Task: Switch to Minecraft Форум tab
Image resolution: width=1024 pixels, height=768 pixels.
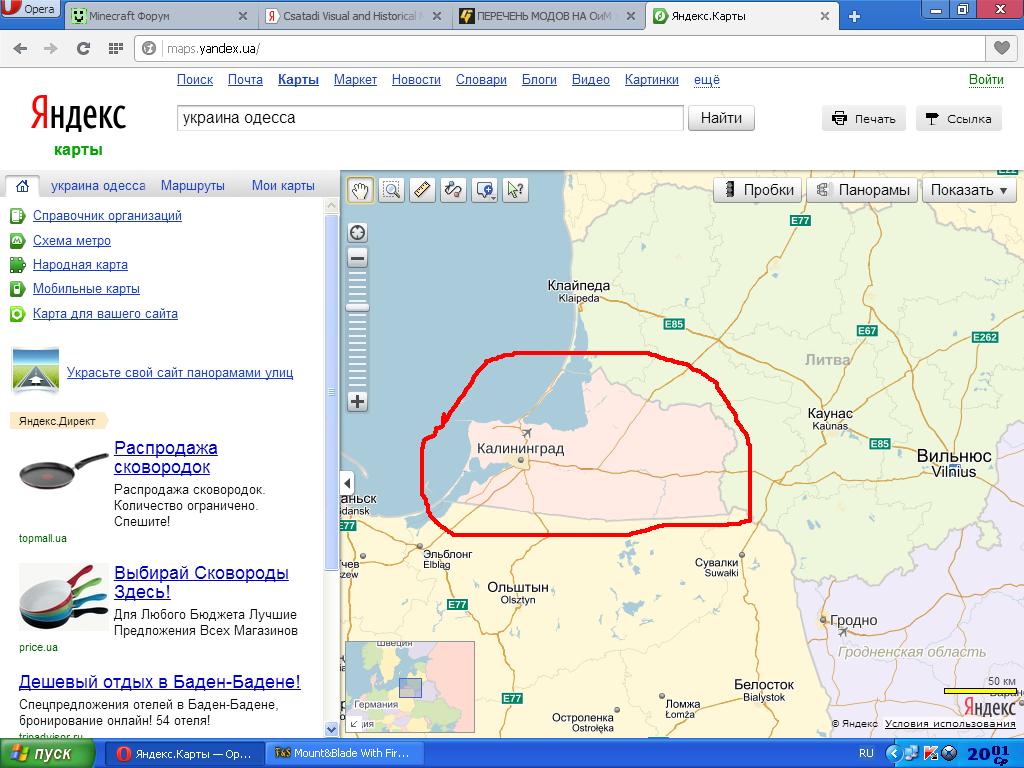Action: click(x=160, y=16)
